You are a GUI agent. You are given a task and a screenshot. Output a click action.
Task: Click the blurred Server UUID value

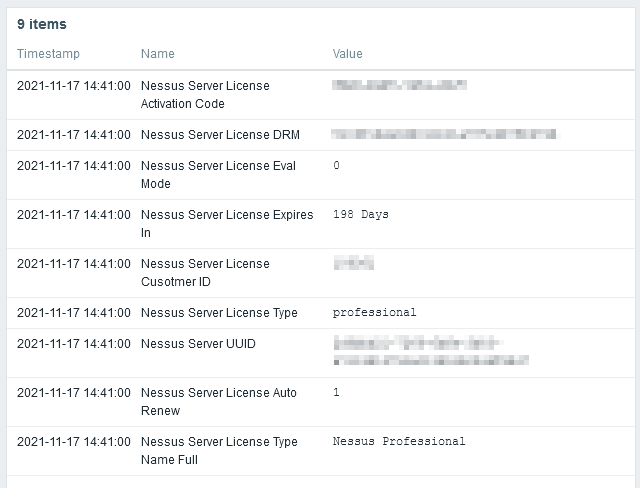(431, 350)
